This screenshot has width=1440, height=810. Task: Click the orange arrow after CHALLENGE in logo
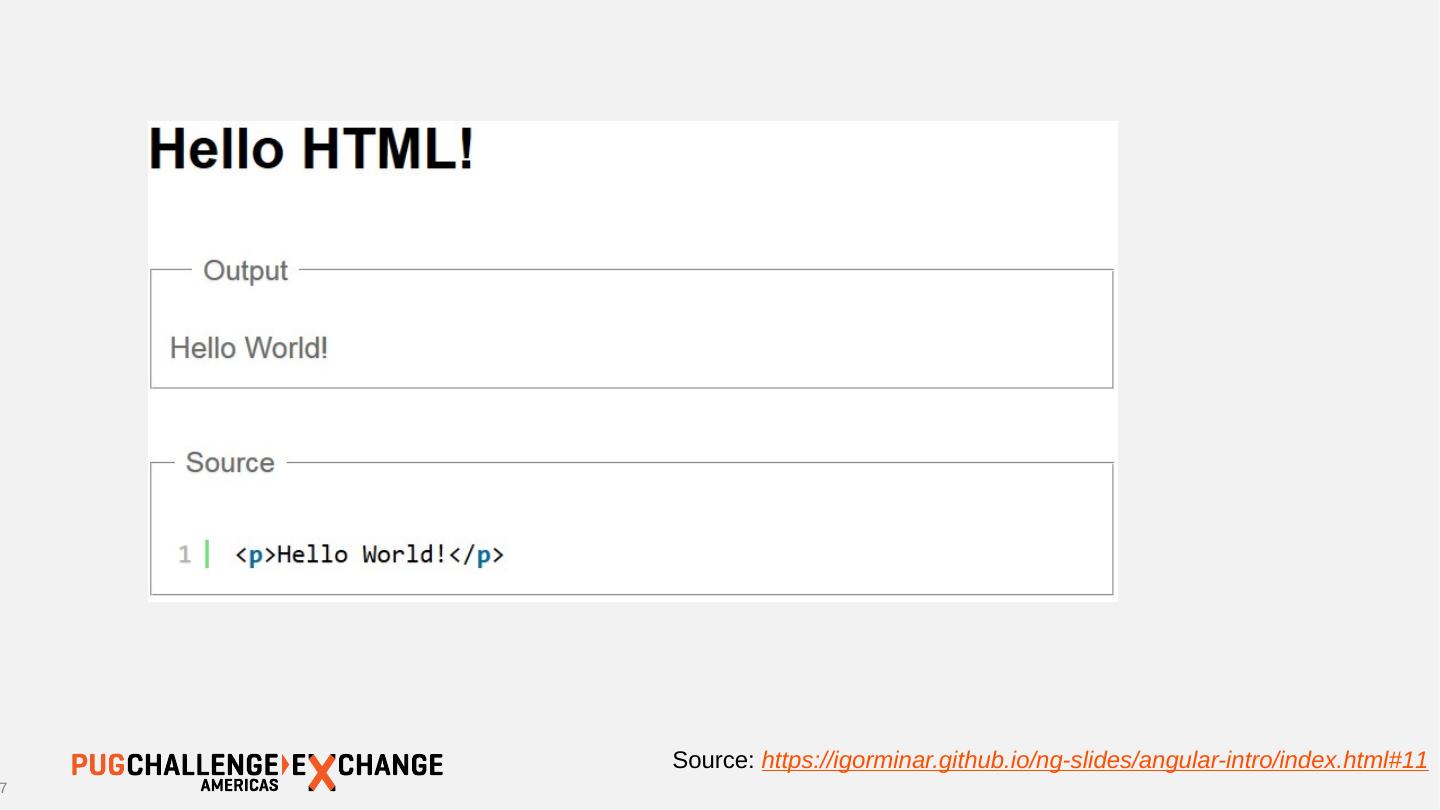tap(286, 766)
